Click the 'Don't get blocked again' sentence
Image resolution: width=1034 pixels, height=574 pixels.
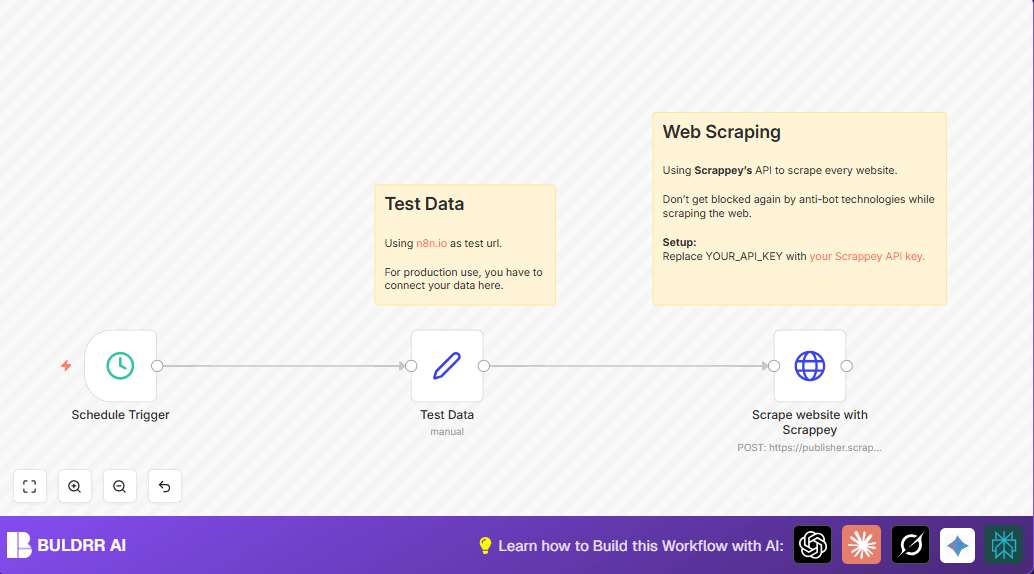click(x=799, y=206)
